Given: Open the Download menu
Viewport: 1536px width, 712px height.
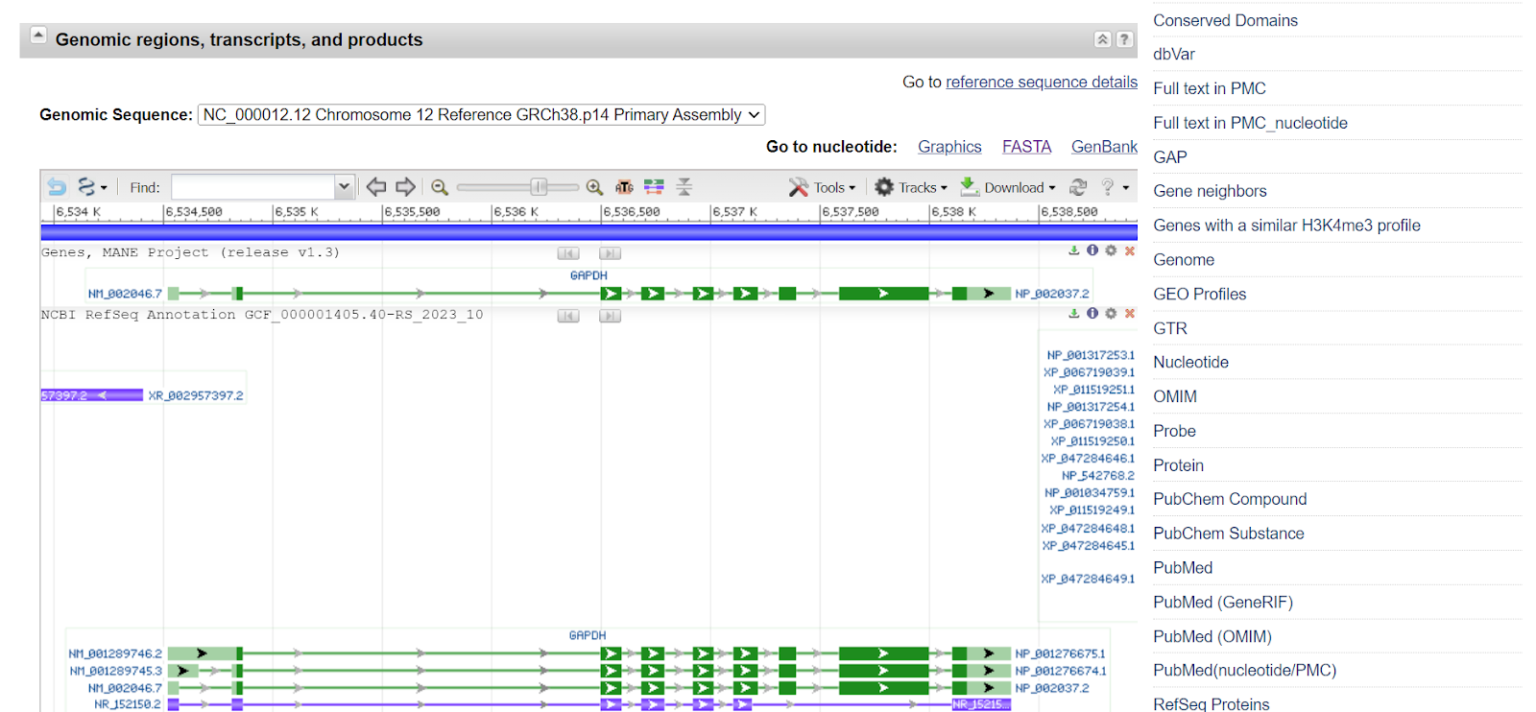Looking at the screenshot, I should pyautogui.click(x=1008, y=187).
